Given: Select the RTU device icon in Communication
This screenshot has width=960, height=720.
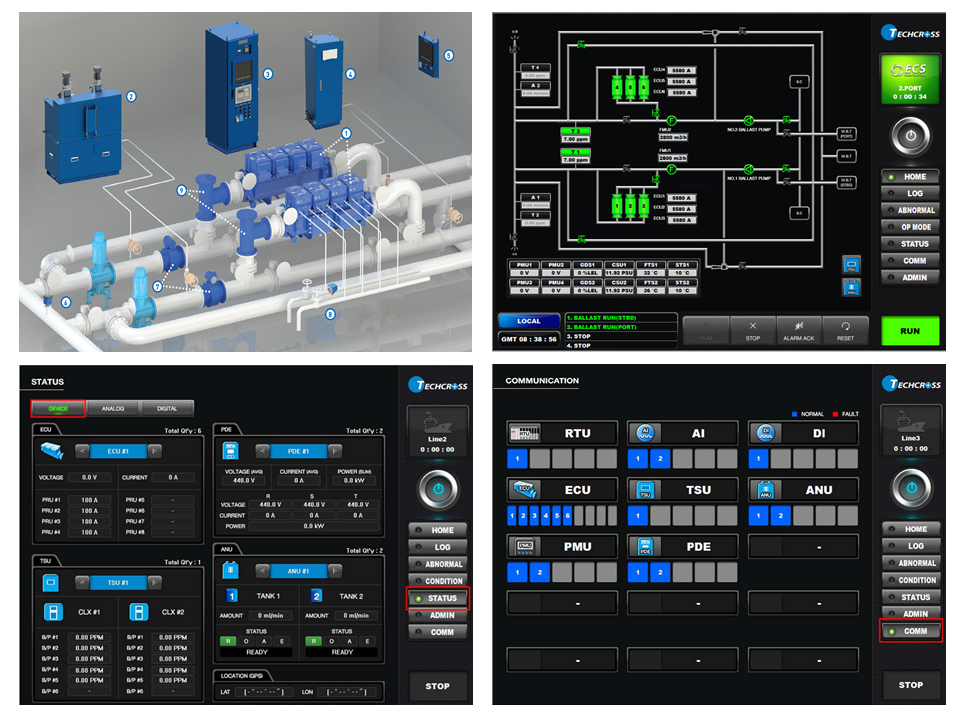Looking at the screenshot, I should click(525, 432).
